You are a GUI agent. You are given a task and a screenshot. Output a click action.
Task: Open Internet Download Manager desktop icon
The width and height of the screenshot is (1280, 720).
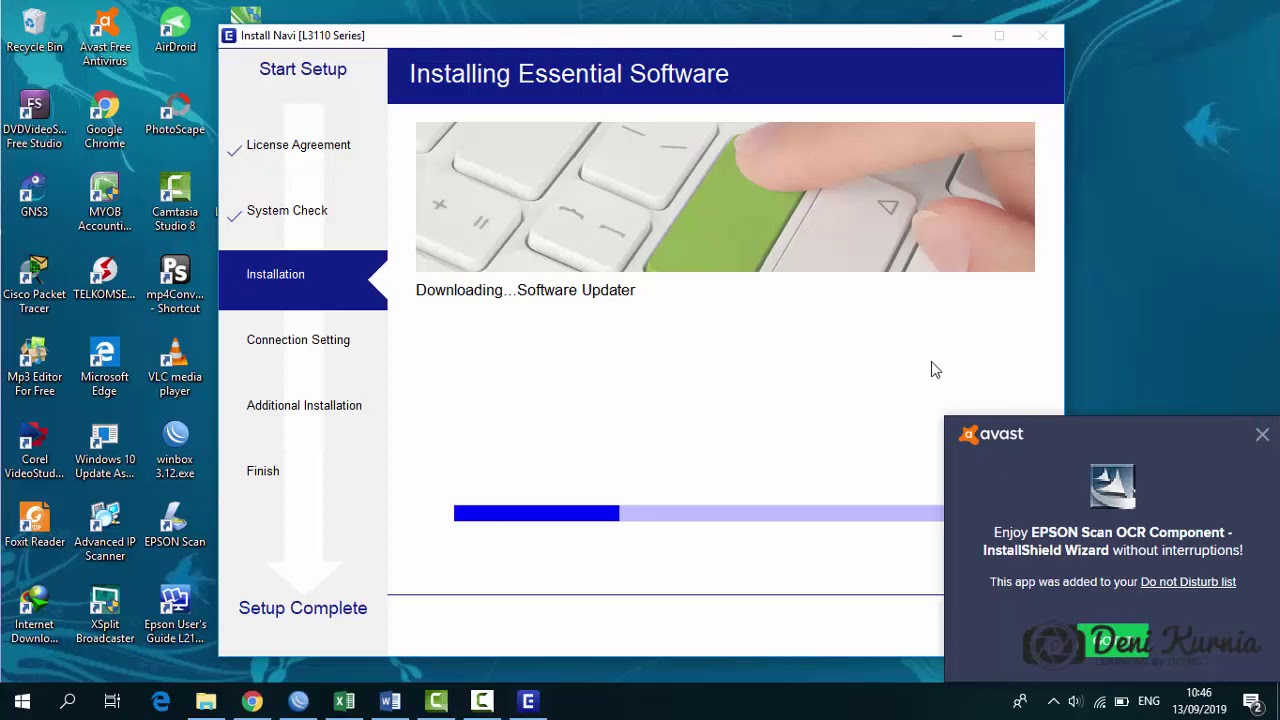[34, 615]
